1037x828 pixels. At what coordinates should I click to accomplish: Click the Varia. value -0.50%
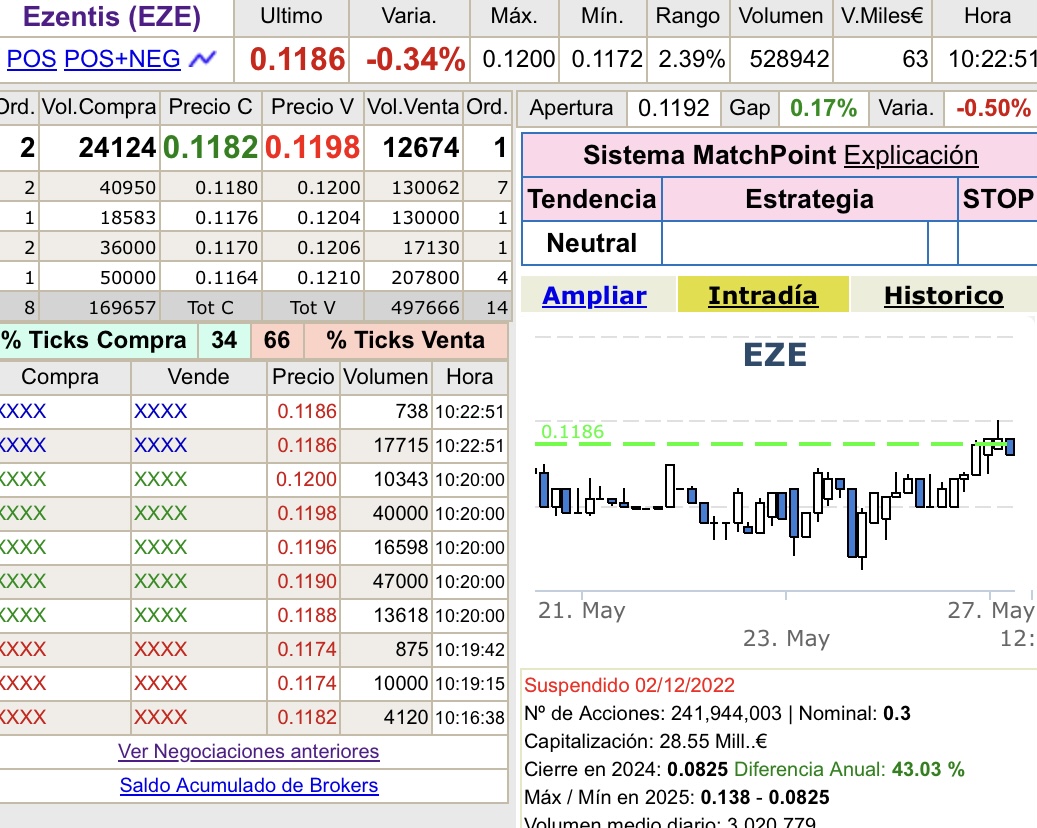993,108
